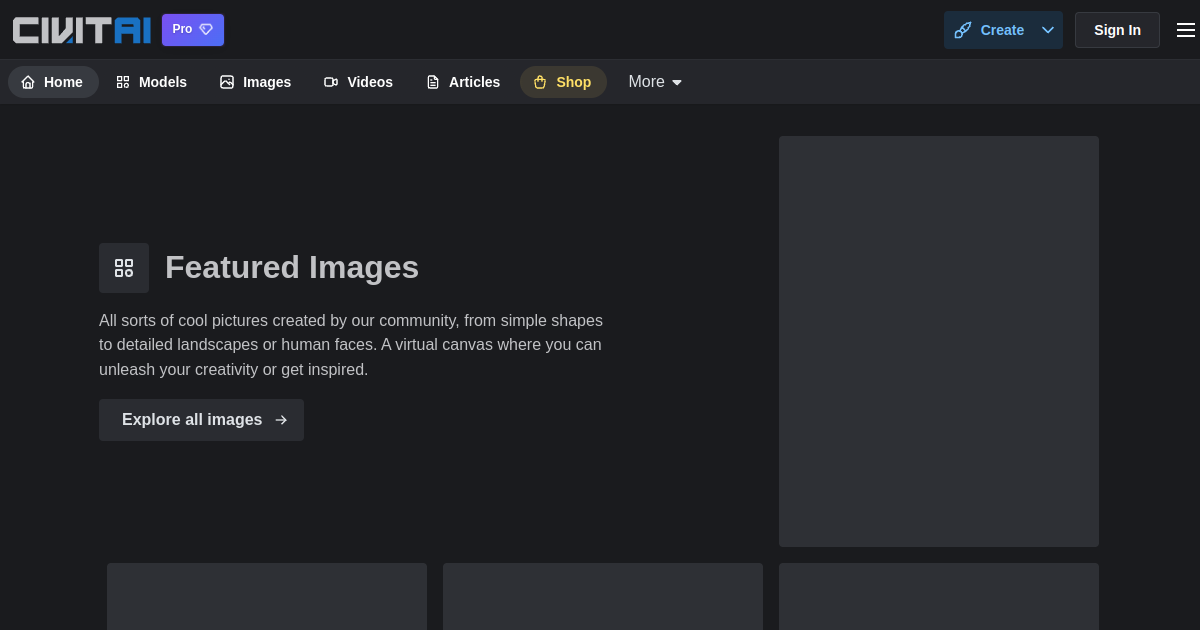This screenshot has height=630, width=1200.
Task: Click the Sign In button
Action: (1117, 30)
